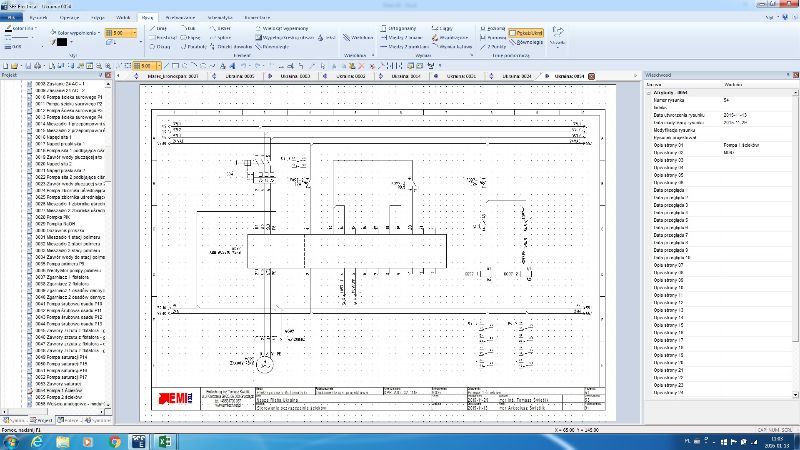800x450 pixels.
Task: Open Google Chrome from the taskbar
Action: click(115, 440)
